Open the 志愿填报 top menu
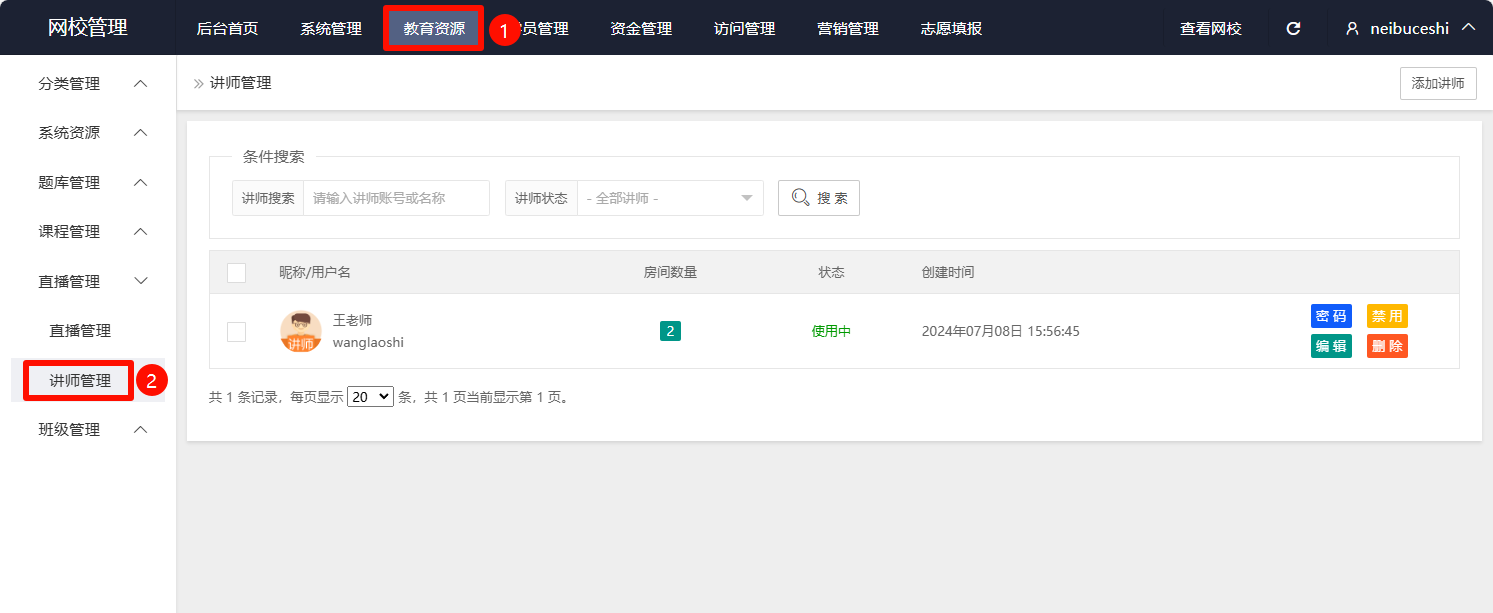 (x=951, y=29)
